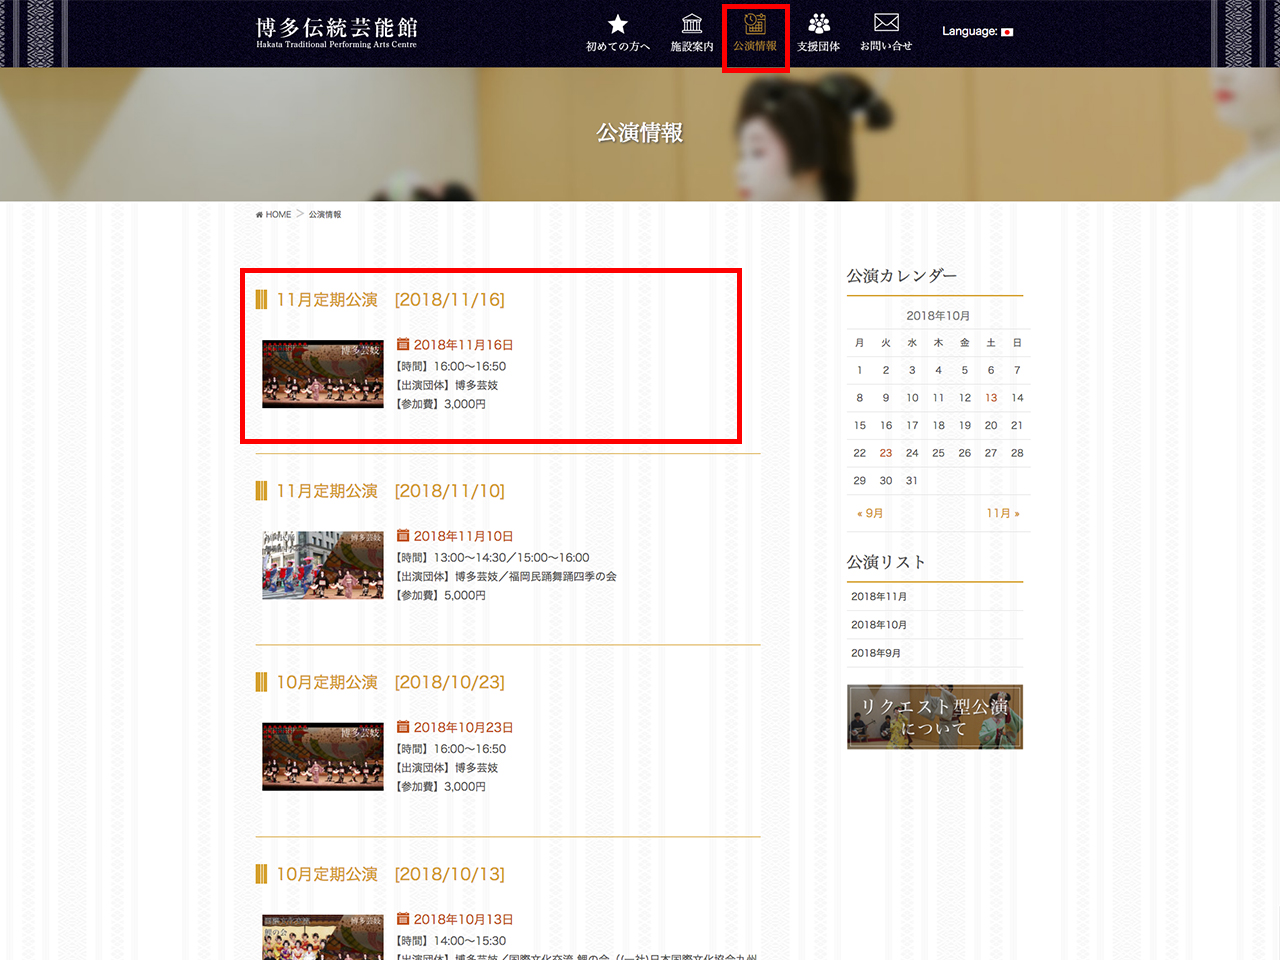Open the facility guide building icon

691,25
